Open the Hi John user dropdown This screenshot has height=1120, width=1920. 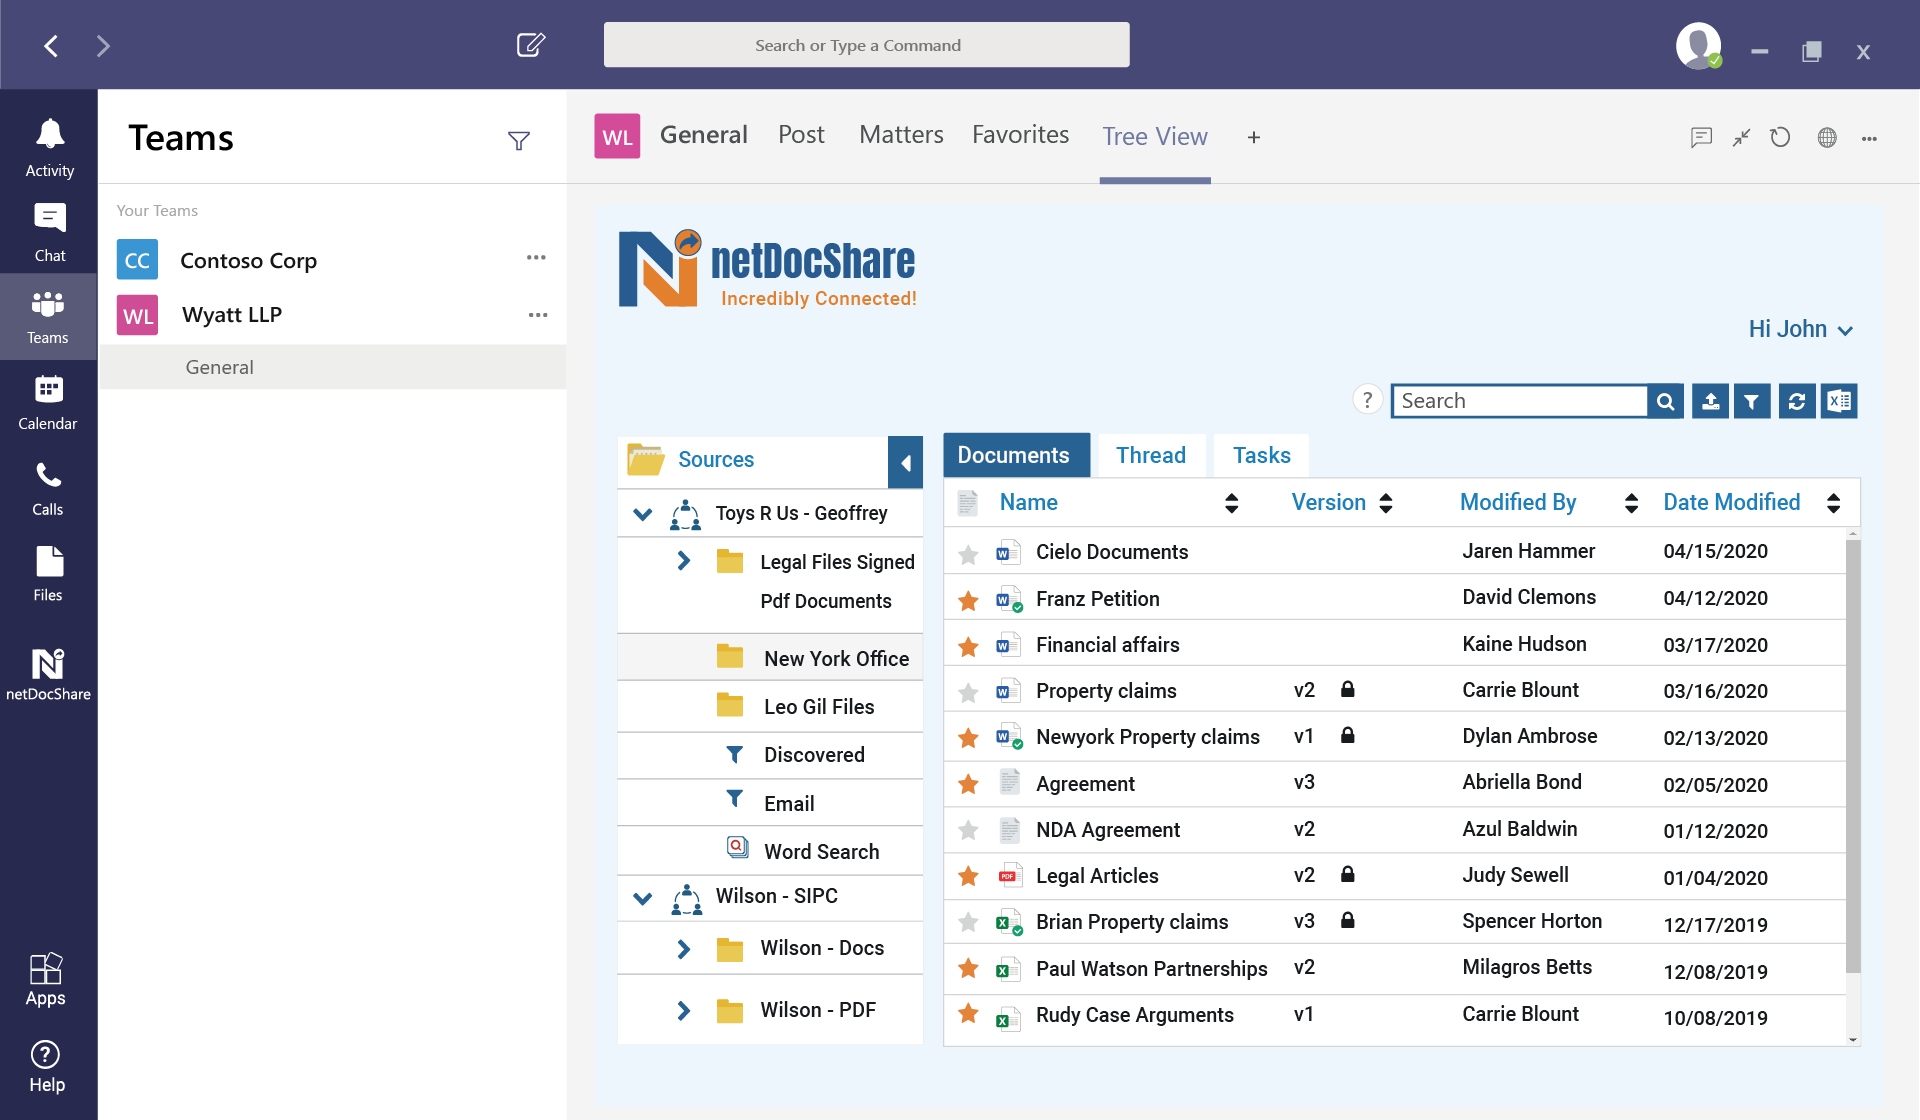tap(1800, 329)
